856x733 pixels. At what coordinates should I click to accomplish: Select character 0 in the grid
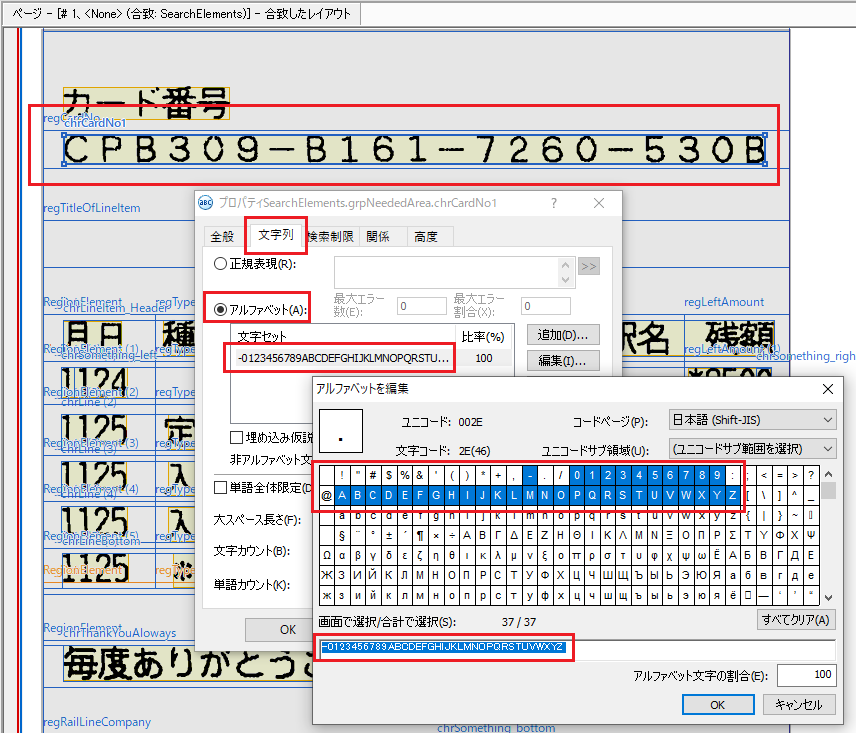(576, 475)
